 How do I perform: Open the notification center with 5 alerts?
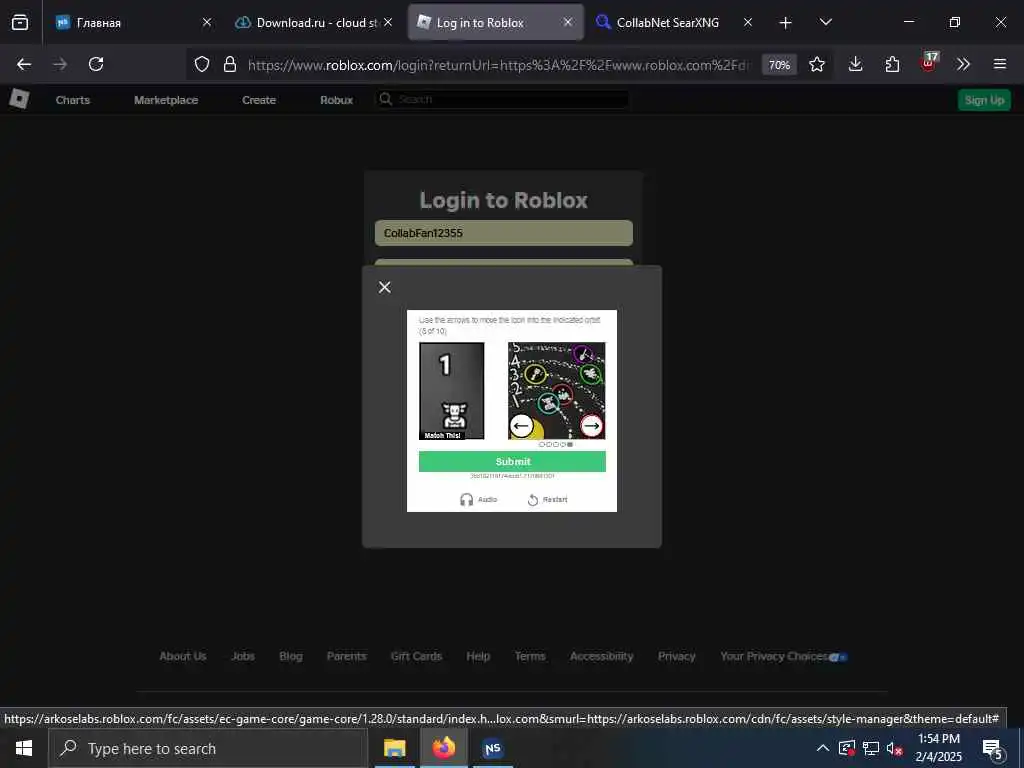tap(993, 749)
